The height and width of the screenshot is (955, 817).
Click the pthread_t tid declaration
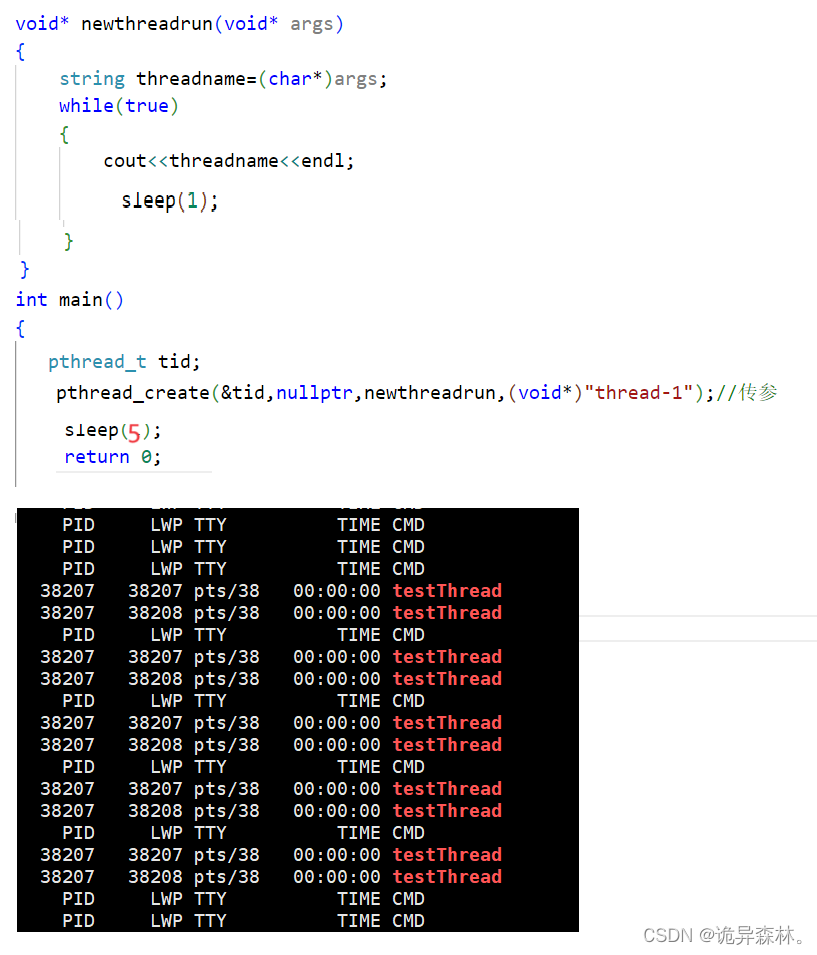124,362
